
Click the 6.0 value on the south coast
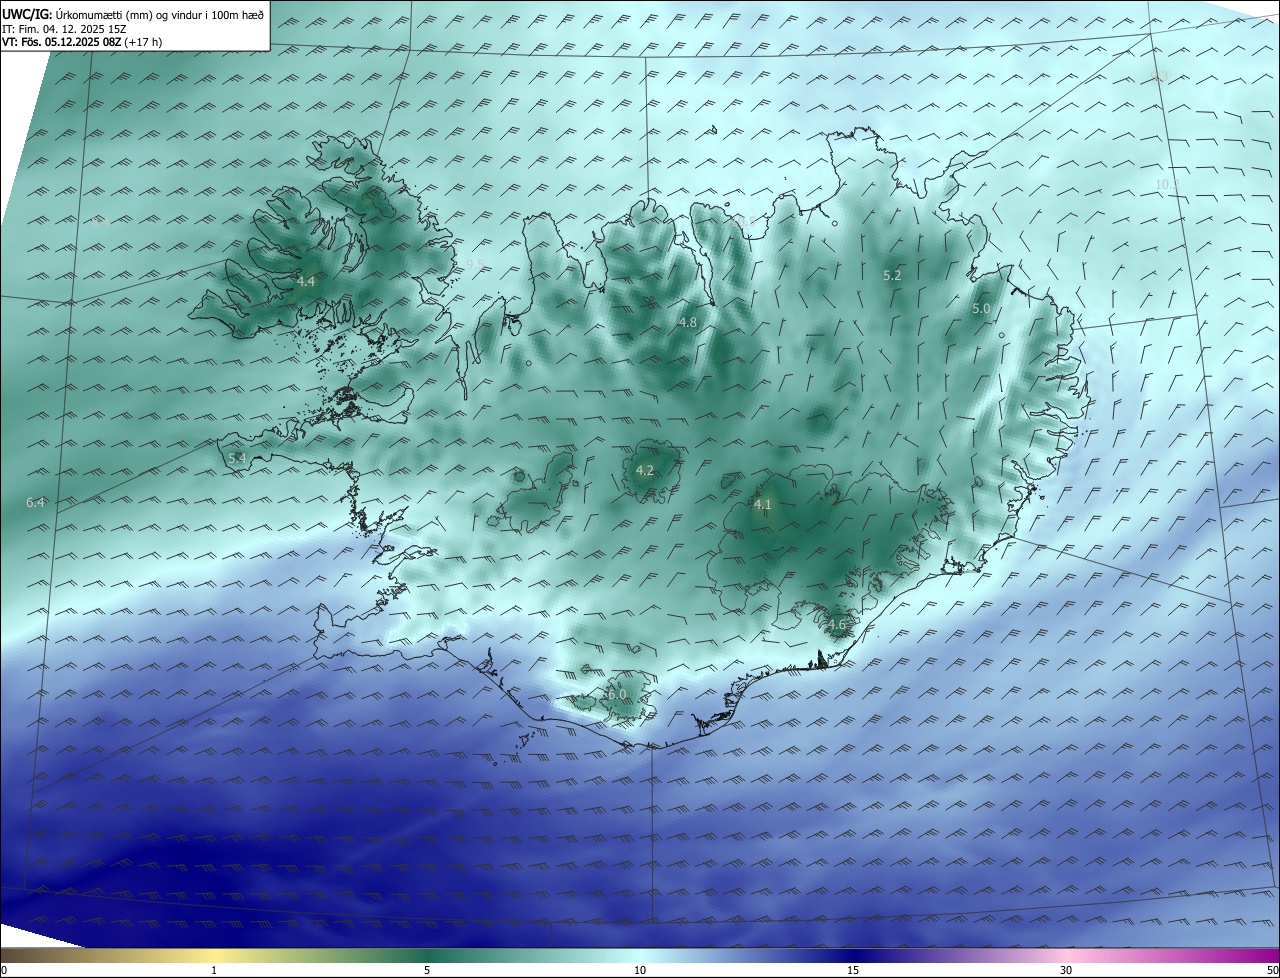[x=617, y=694]
